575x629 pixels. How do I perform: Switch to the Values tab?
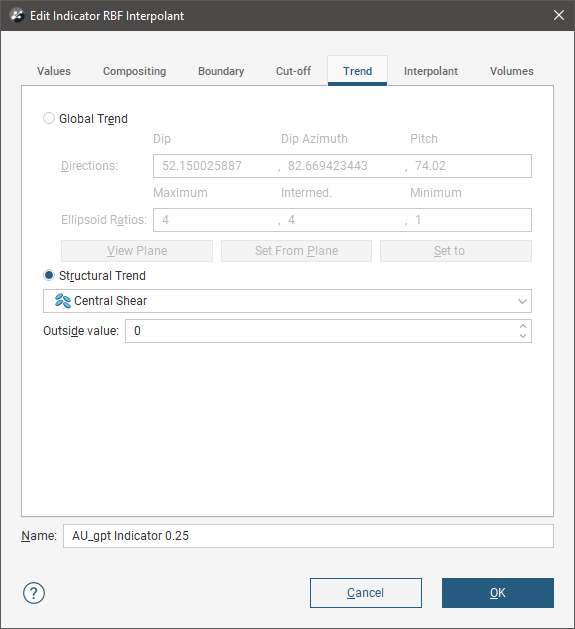click(54, 71)
